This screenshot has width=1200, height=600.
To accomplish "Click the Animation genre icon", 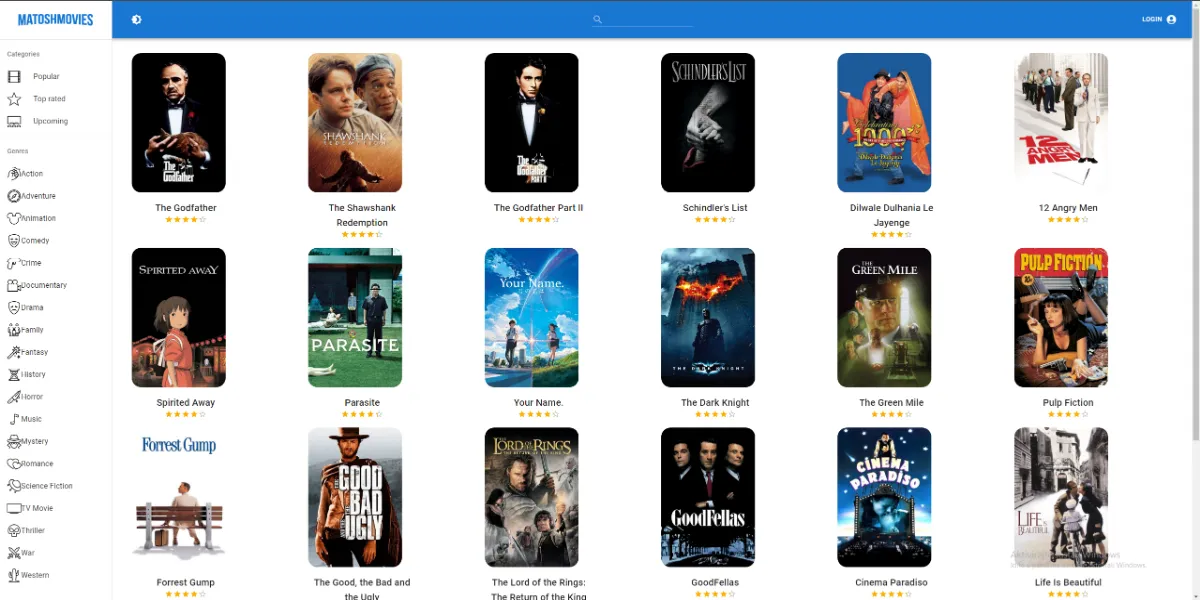I will coord(14,218).
